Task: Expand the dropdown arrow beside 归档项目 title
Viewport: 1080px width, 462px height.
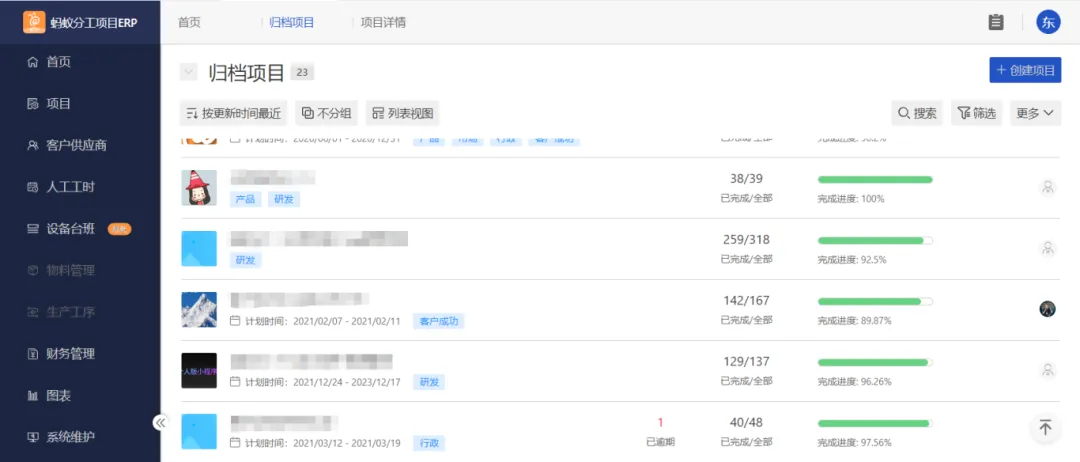Action: (x=189, y=72)
